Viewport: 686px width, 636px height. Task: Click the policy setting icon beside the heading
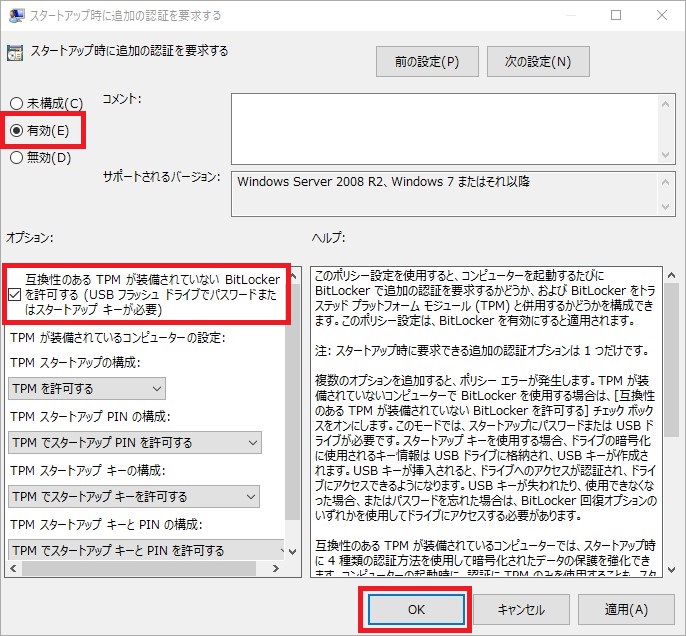pyautogui.click(x=15, y=53)
